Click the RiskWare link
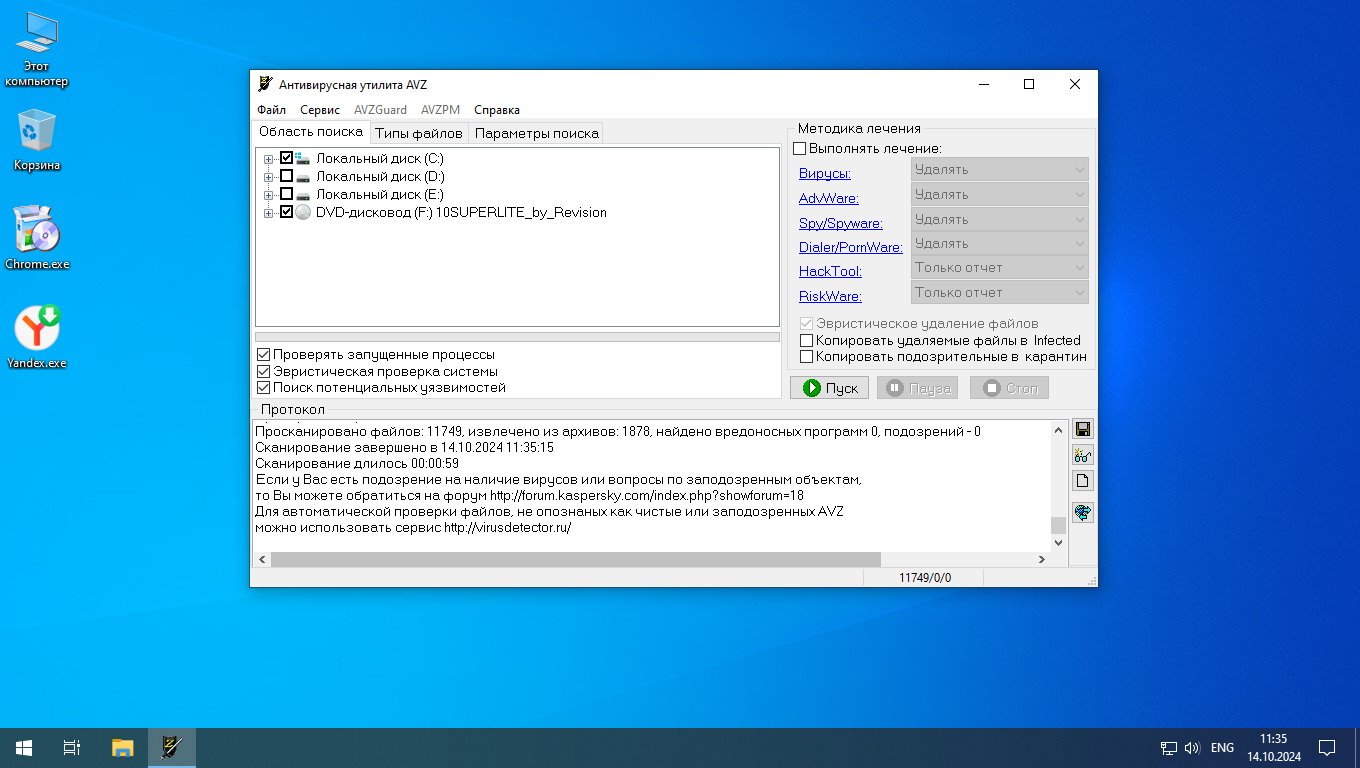Viewport: 1360px width, 768px height. [830, 296]
